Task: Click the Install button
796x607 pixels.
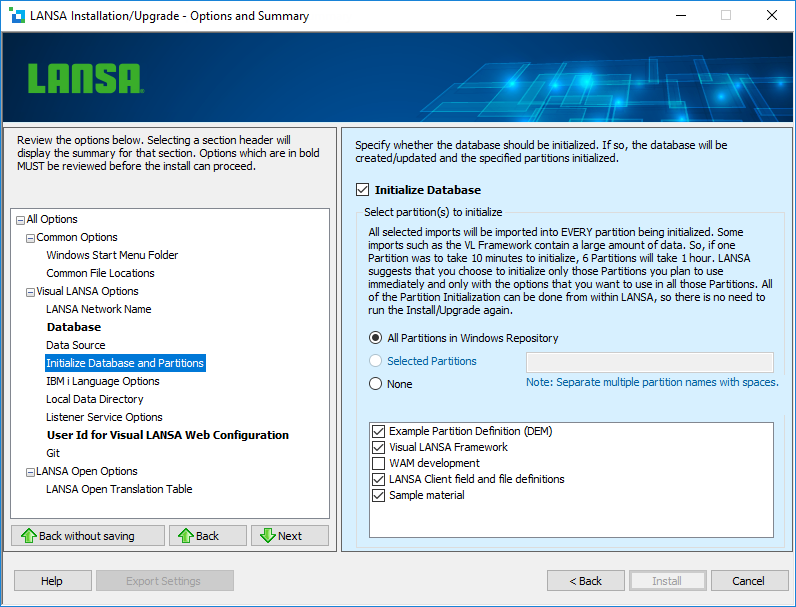Action: click(668, 581)
